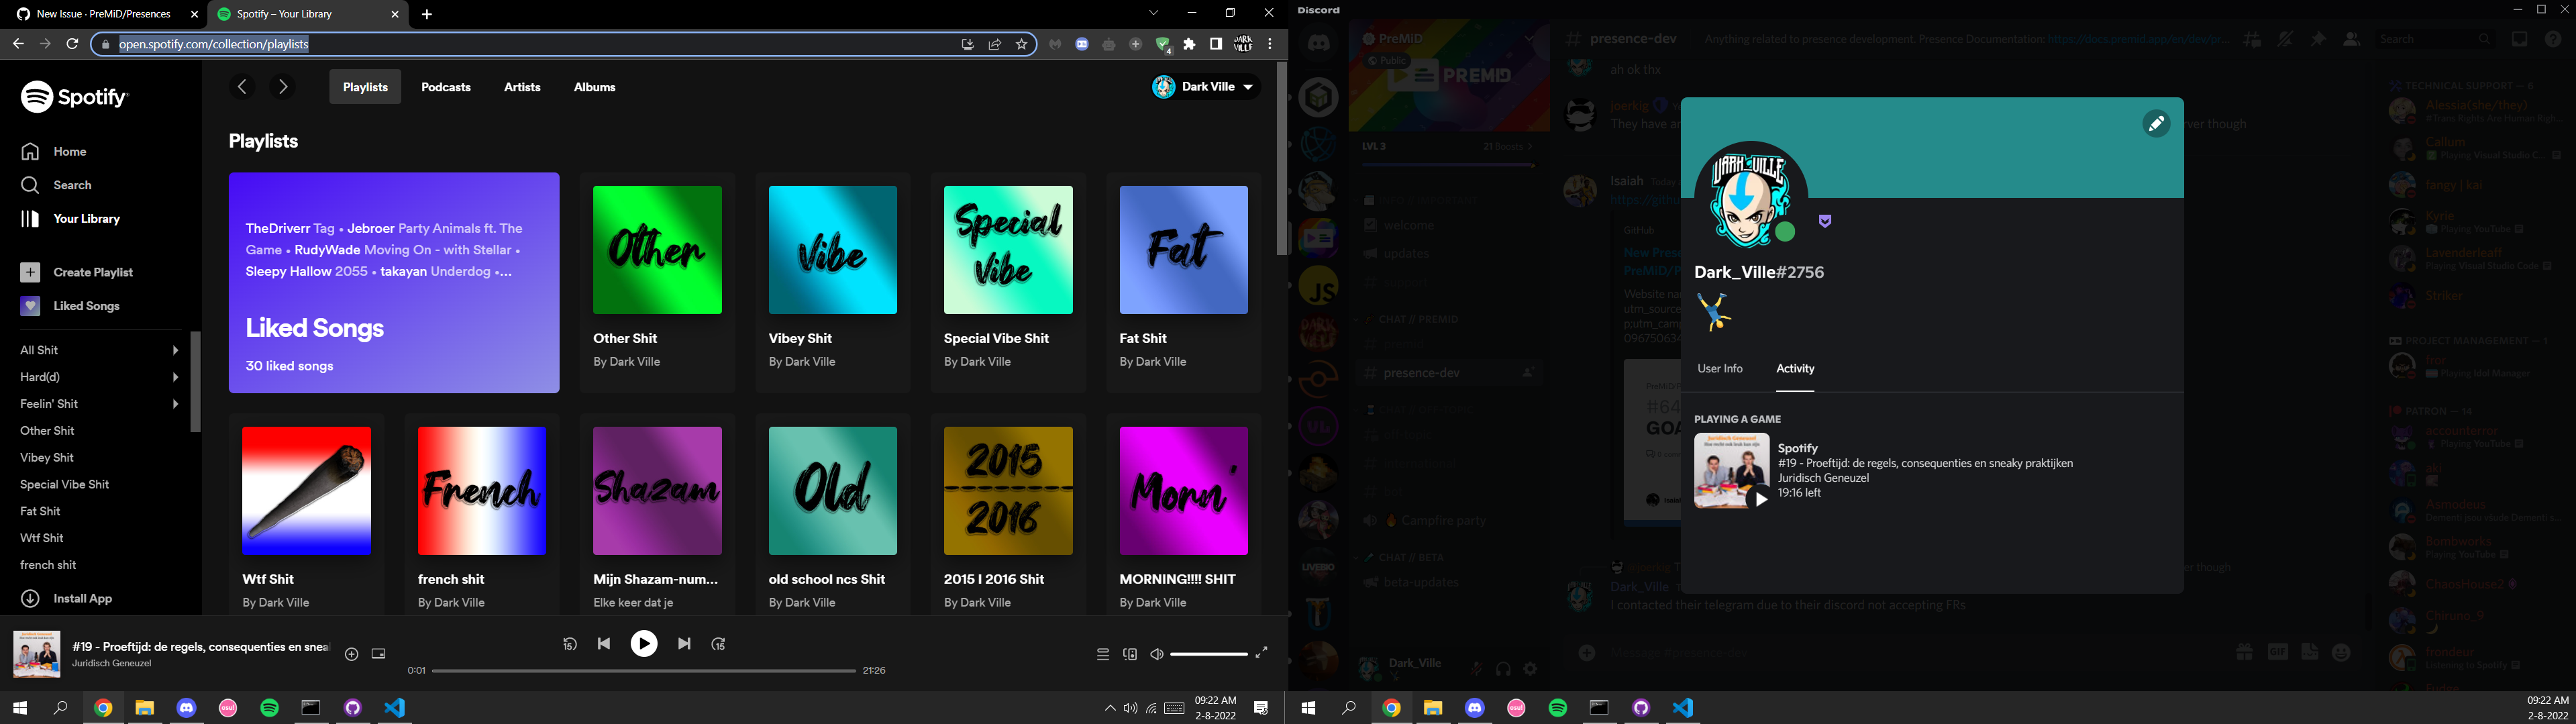This screenshot has height=724, width=2576.
Task: Open the MORNING!!!! SHIT playlist cover
Action: 1184,491
